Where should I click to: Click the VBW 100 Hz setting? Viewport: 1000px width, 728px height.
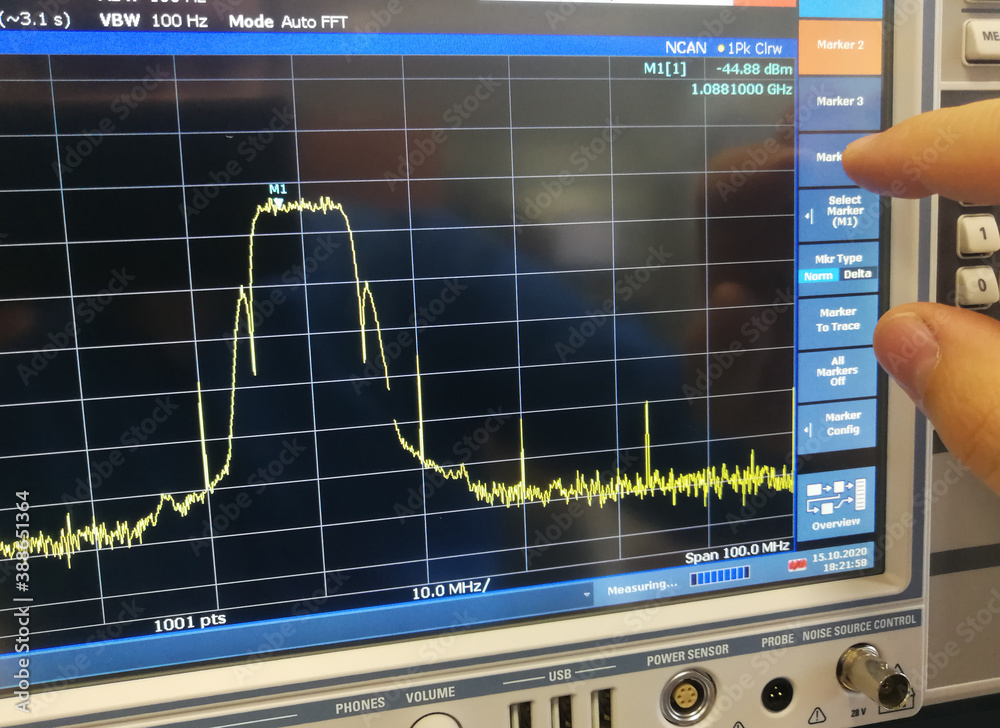click(153, 20)
